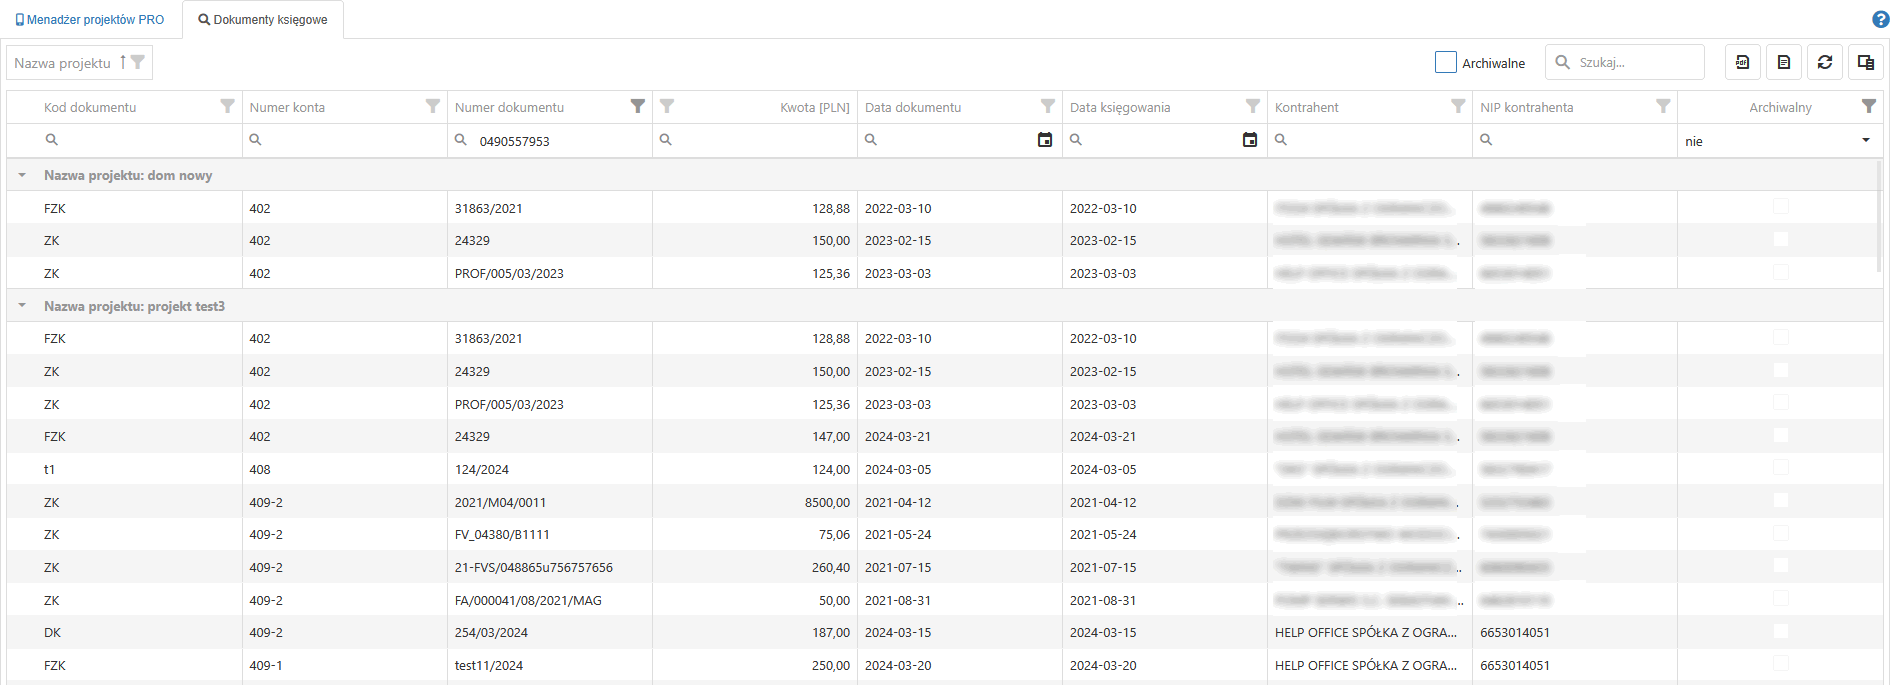Viewport: 1890px width, 685px height.
Task: Check Archiwalny box for test11/2024 row
Action: click(x=1780, y=664)
